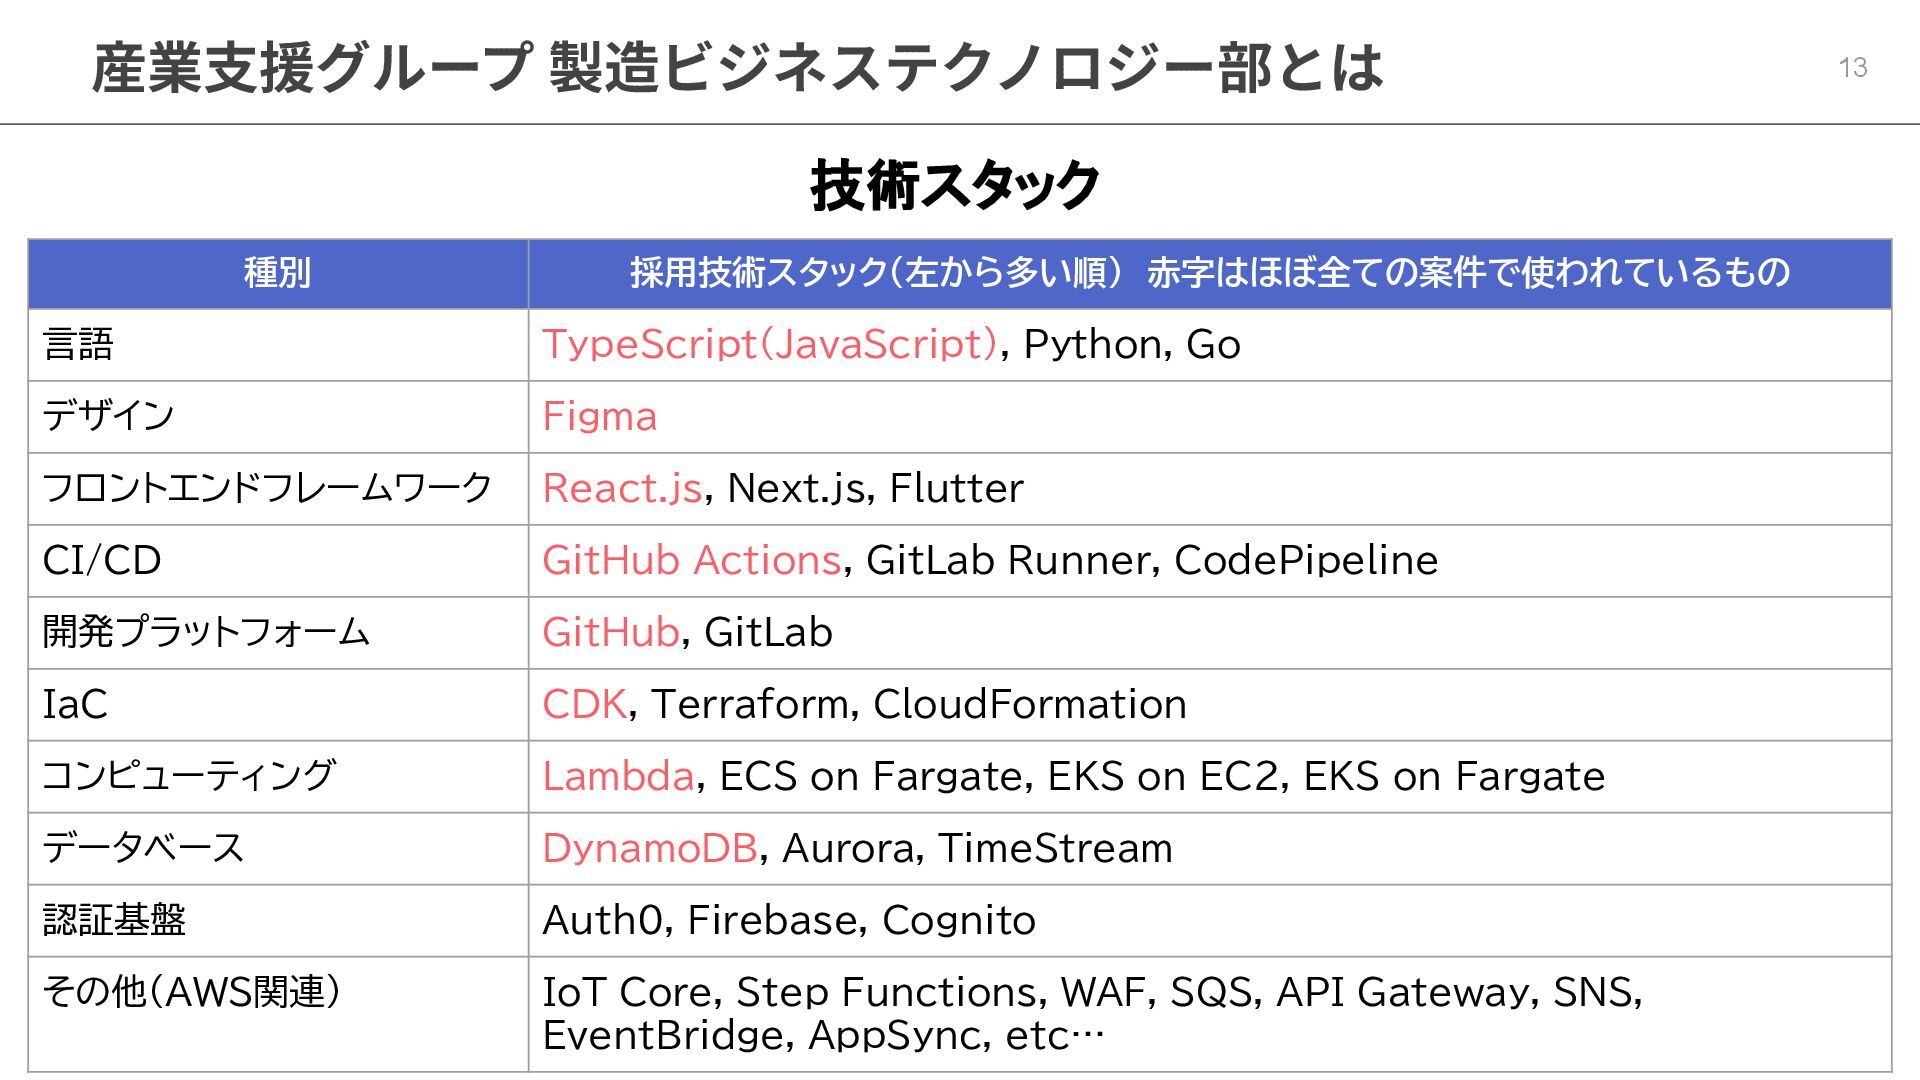Click the Auth0, Firebase, Cognito cell
This screenshot has height=1080, width=1920.
click(788, 921)
